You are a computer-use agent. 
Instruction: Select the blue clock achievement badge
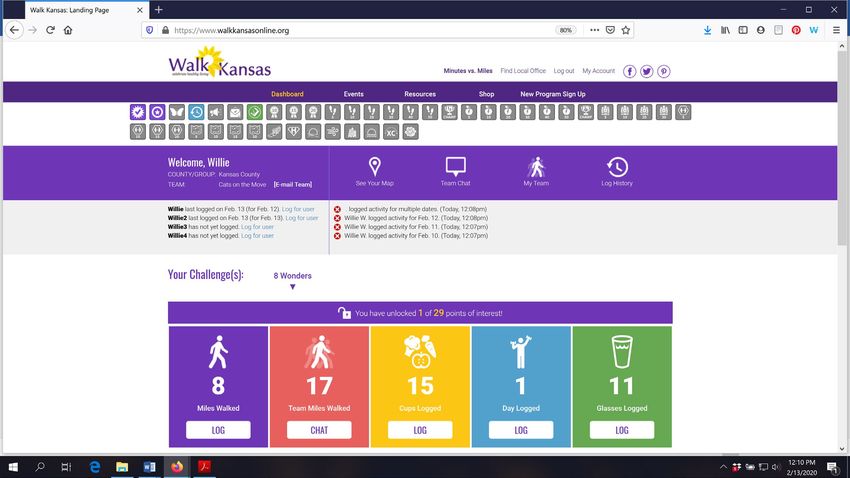pyautogui.click(x=196, y=112)
